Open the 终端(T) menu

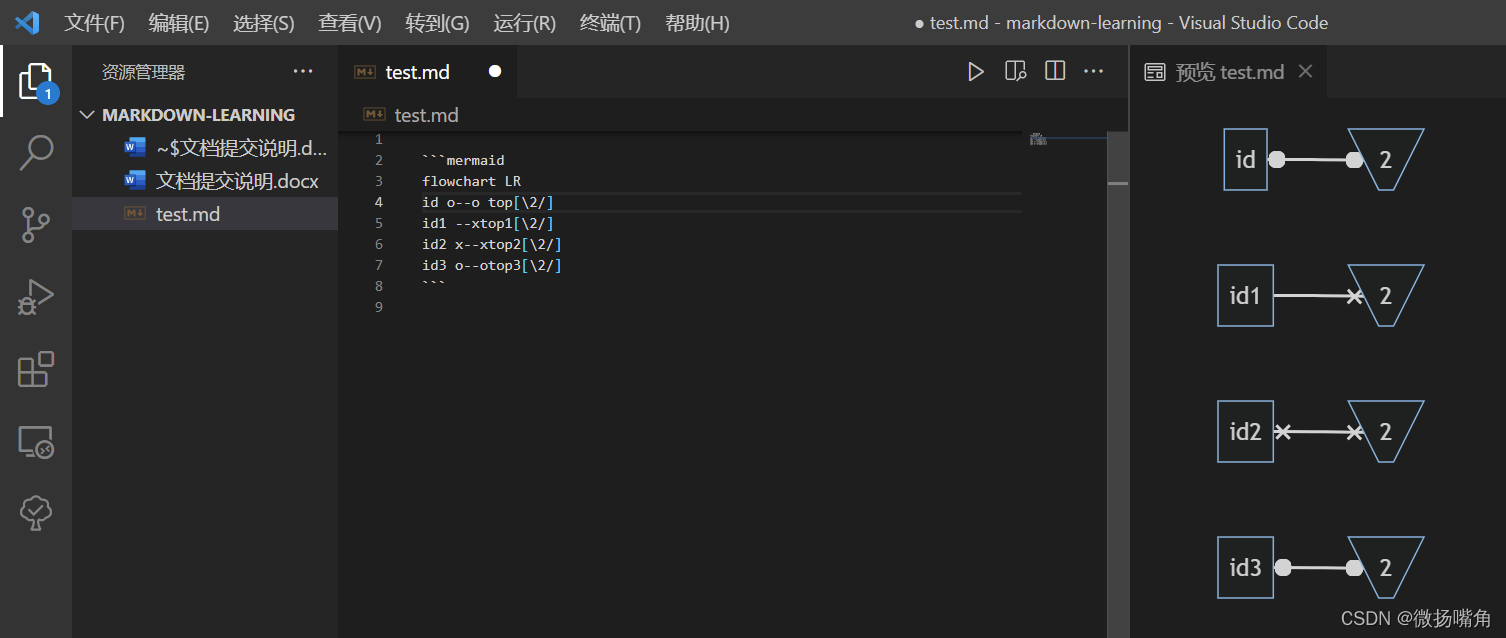point(610,23)
